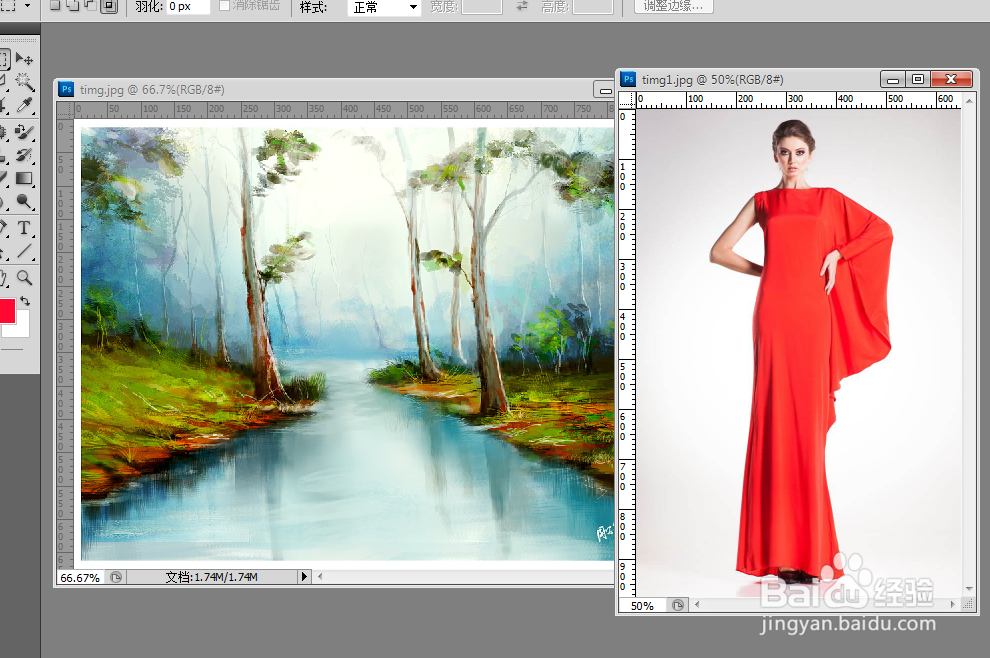
Task: Open document info menu arrow in timg.jpg
Action: (304, 577)
